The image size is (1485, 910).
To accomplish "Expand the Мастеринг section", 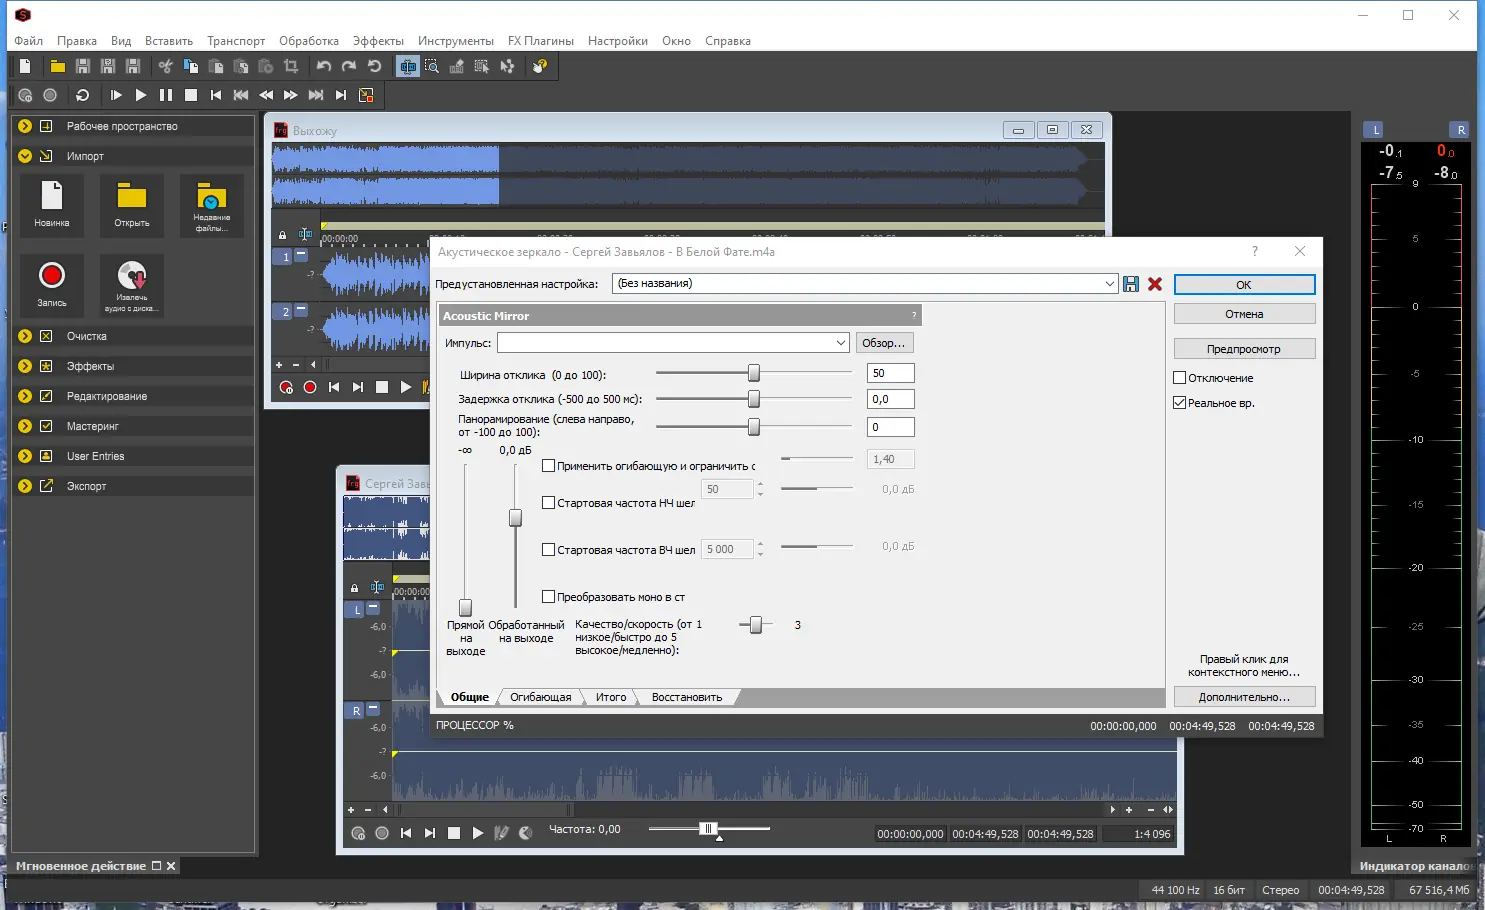I will [25, 426].
